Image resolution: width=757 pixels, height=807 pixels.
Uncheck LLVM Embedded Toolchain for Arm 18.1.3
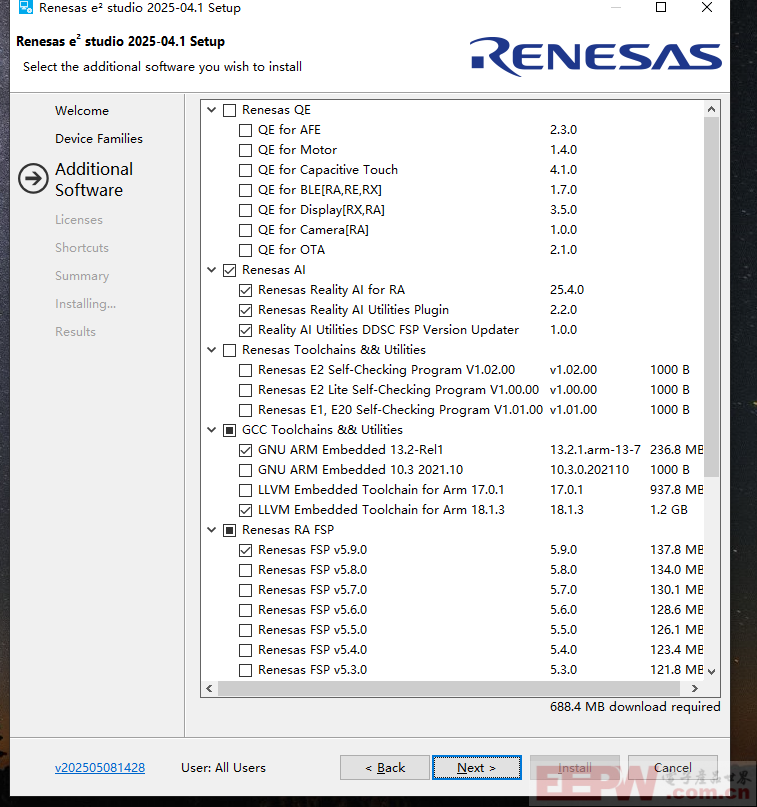[x=245, y=511]
